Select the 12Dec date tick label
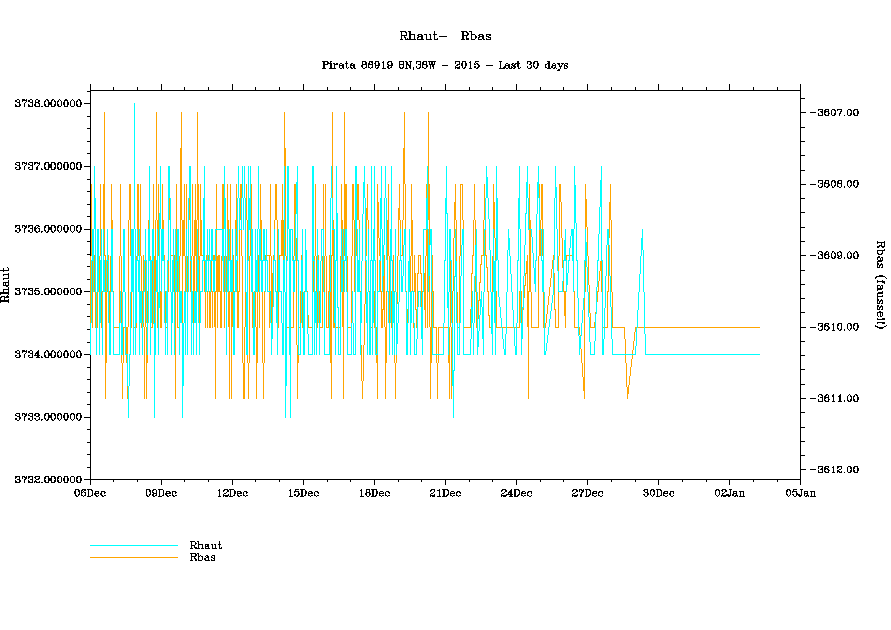This screenshot has width=891, height=630. [232, 492]
